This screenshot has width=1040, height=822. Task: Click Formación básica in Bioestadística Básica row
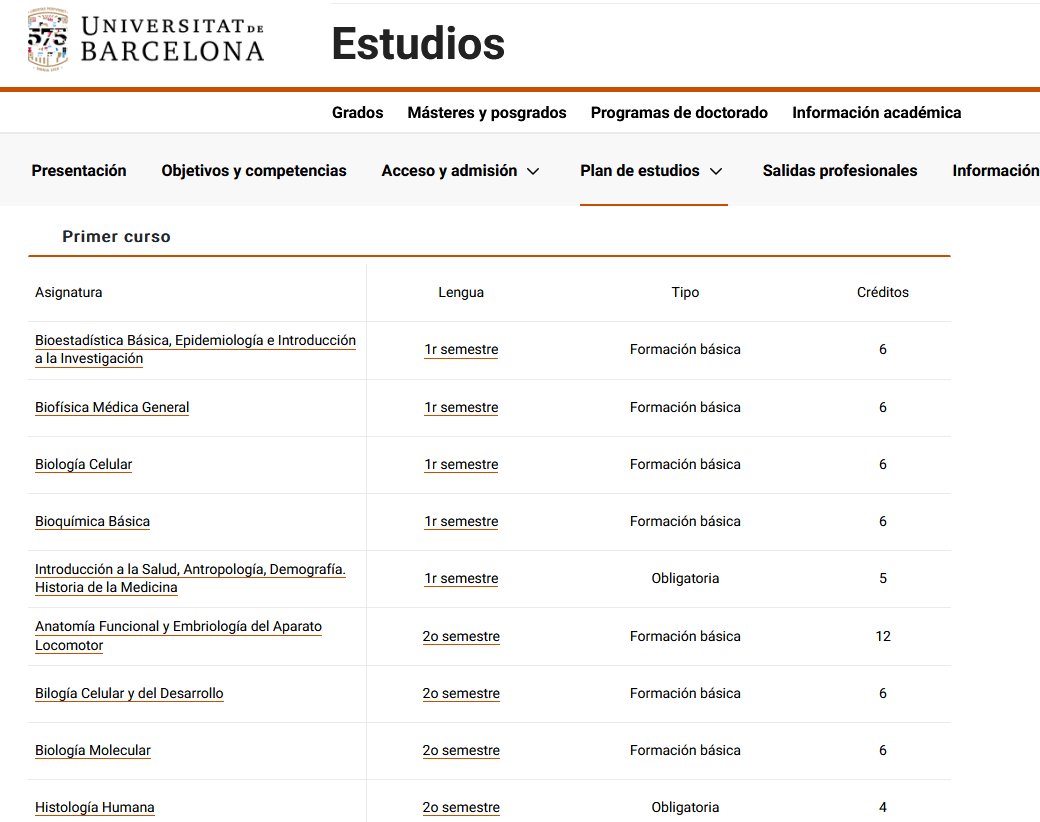click(x=685, y=350)
